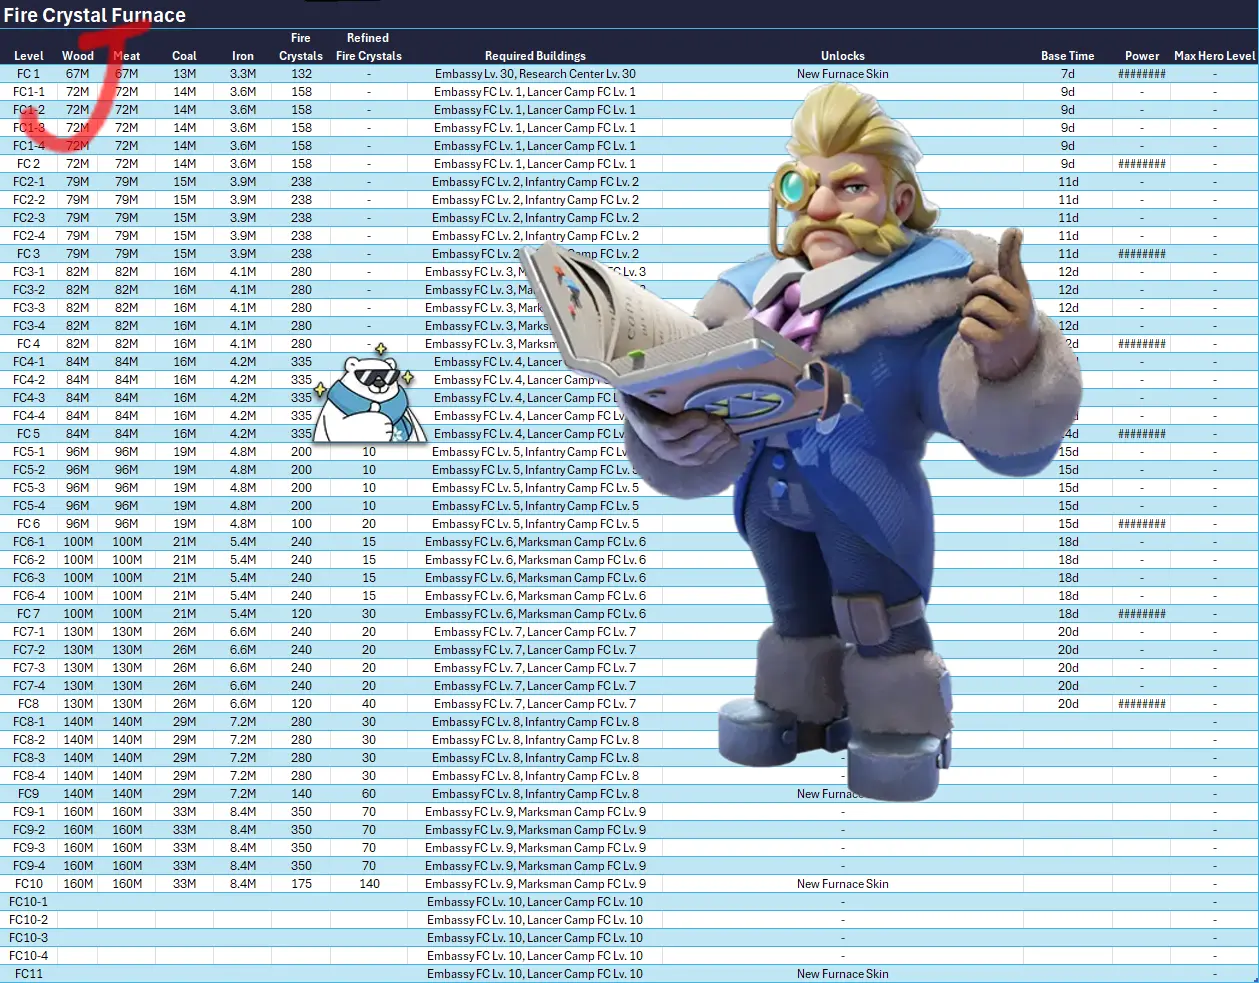Image resolution: width=1259 pixels, height=983 pixels.
Task: Click the "FC 2" level cell
Action: [x=29, y=164]
